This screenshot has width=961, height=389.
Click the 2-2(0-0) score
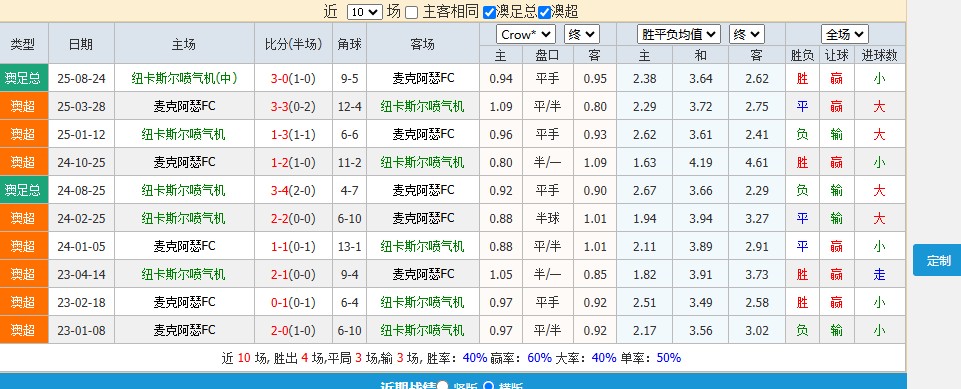293,218
